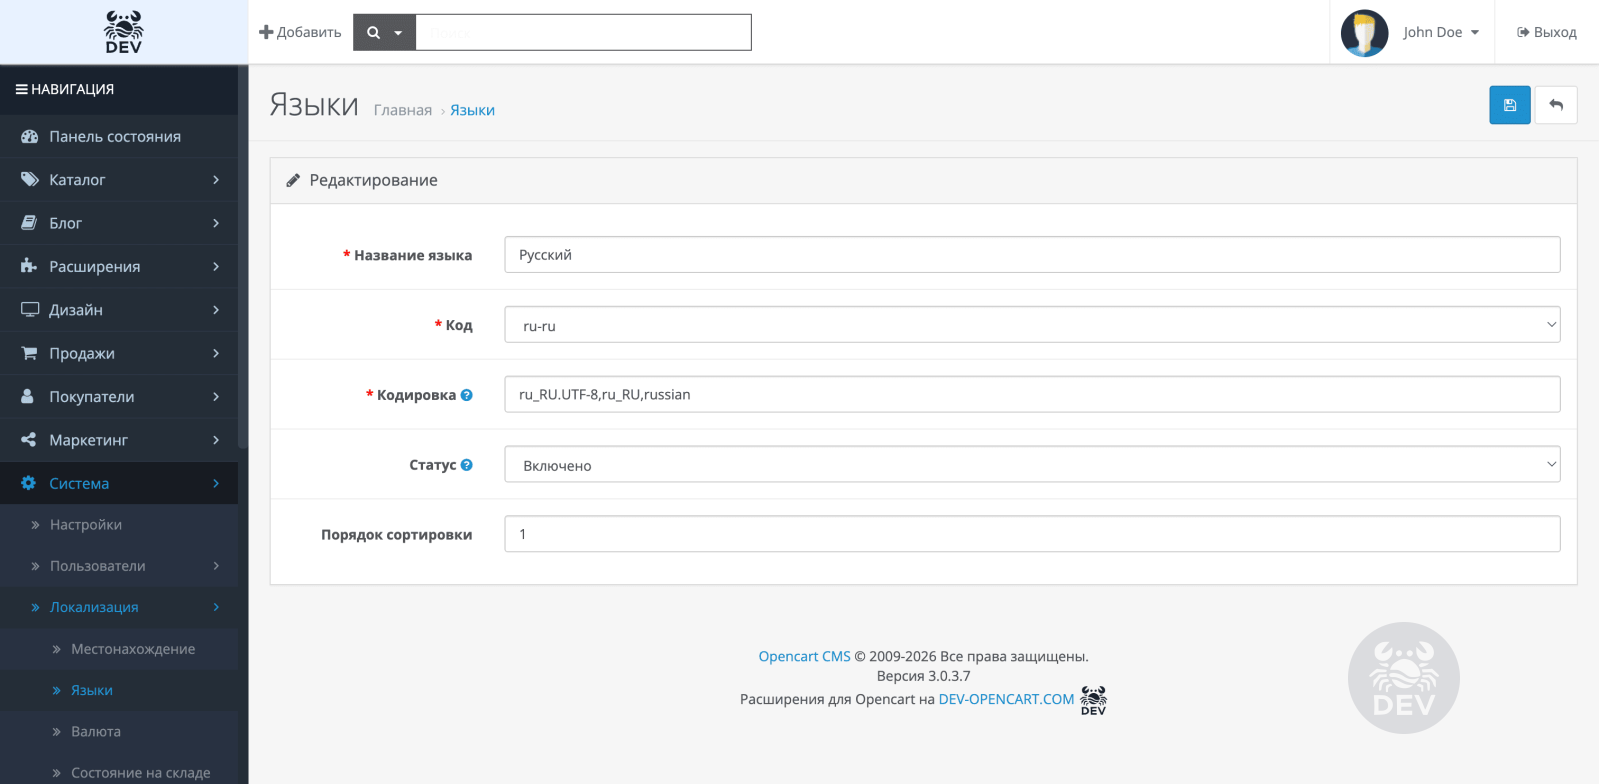The width and height of the screenshot is (1600, 784).
Task: Click the Языки page heading
Action: click(314, 104)
